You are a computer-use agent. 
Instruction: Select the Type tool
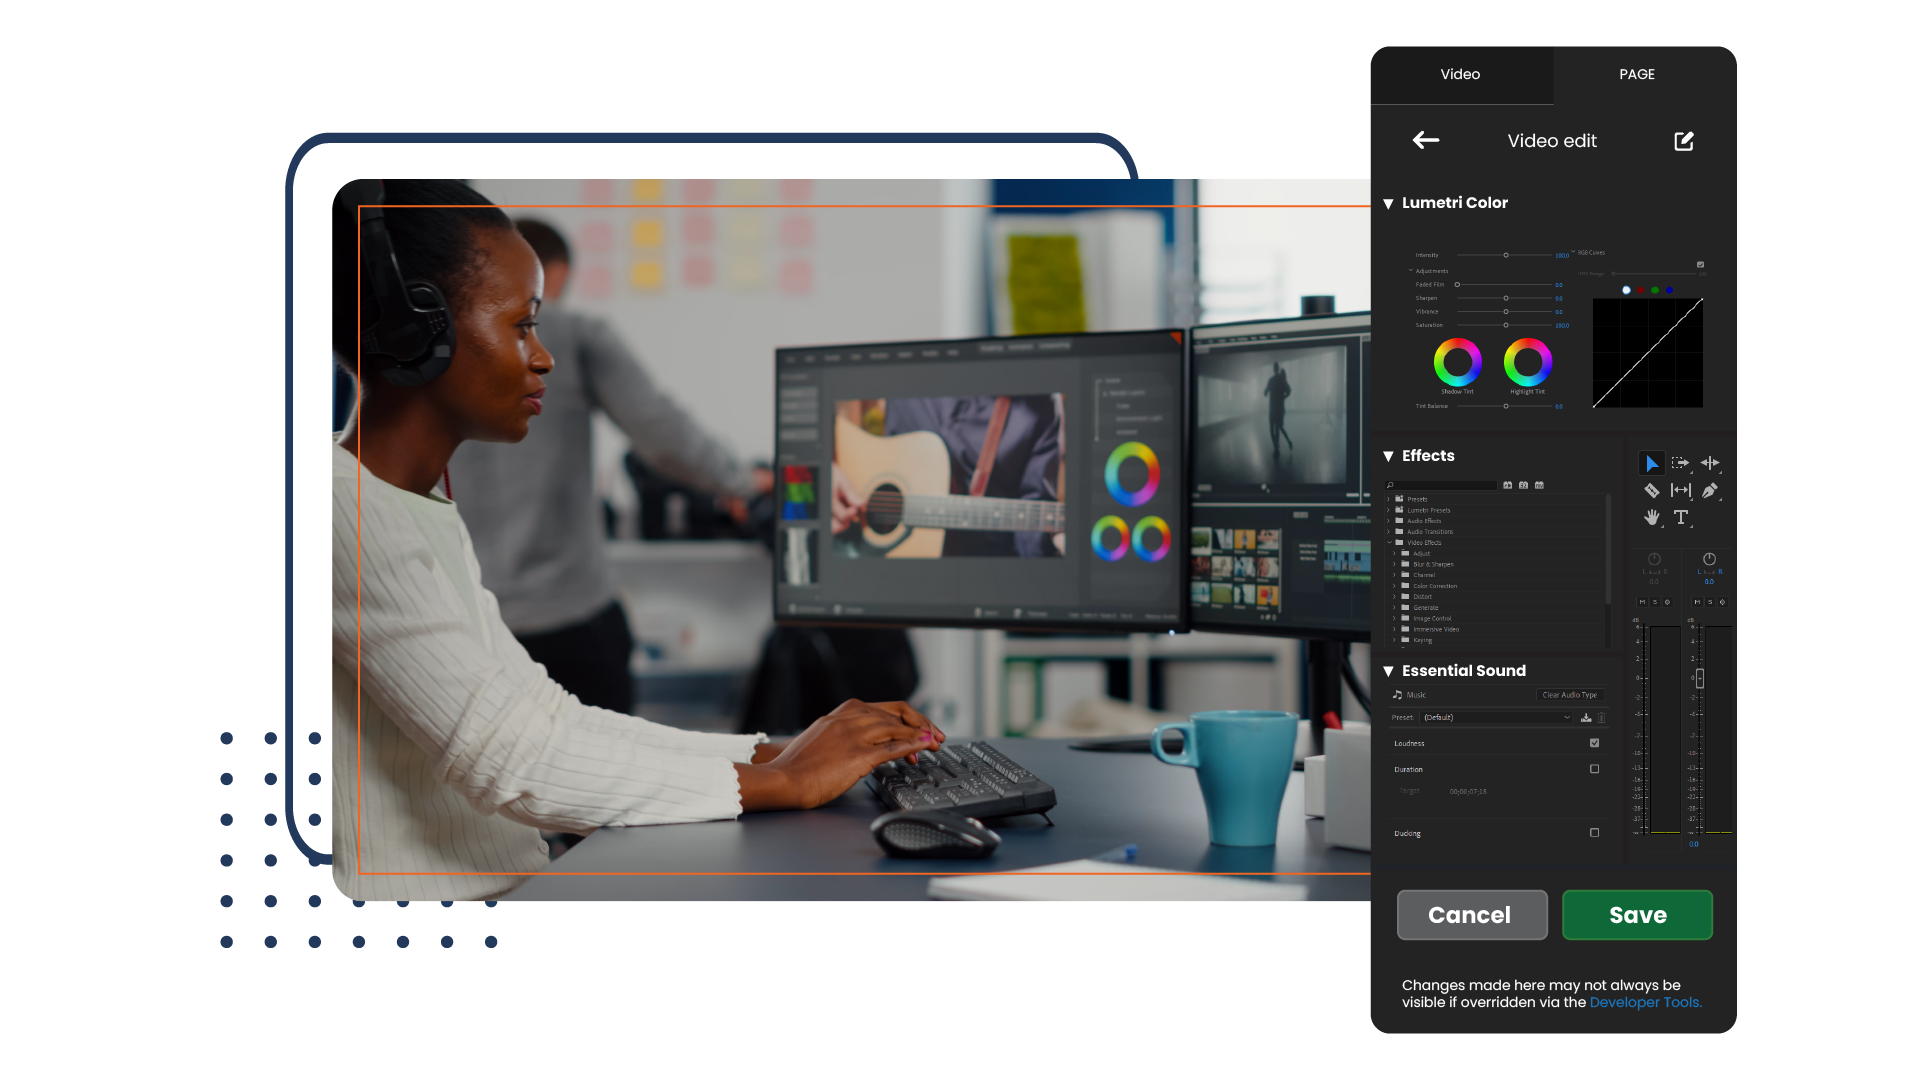pos(1681,518)
